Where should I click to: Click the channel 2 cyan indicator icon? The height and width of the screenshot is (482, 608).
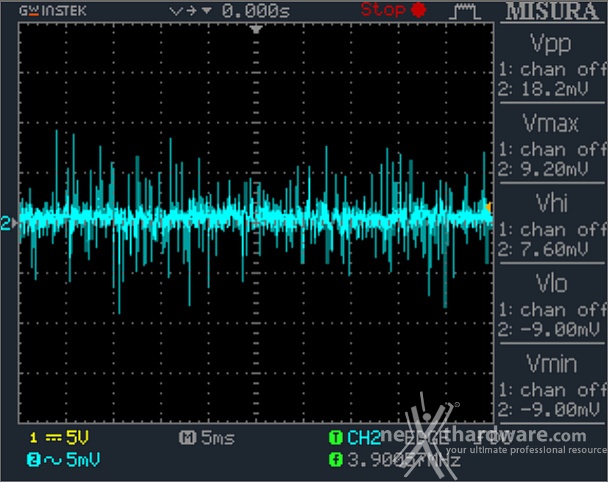pos(33,460)
